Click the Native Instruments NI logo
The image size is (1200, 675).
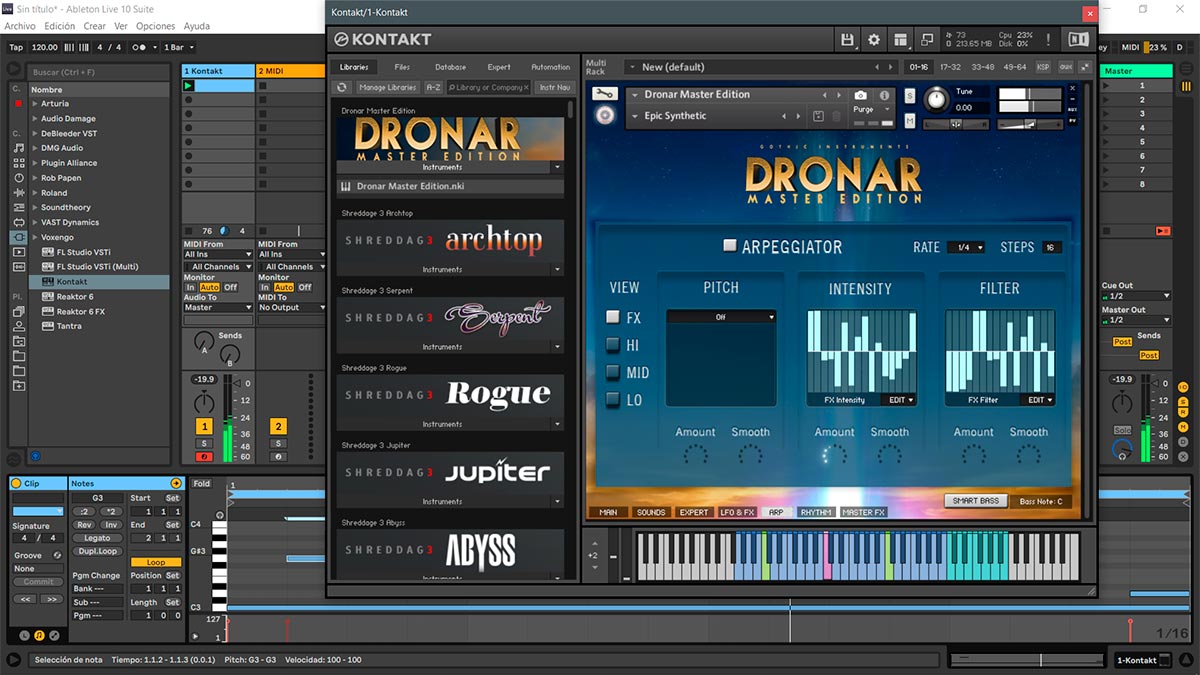tap(1078, 40)
